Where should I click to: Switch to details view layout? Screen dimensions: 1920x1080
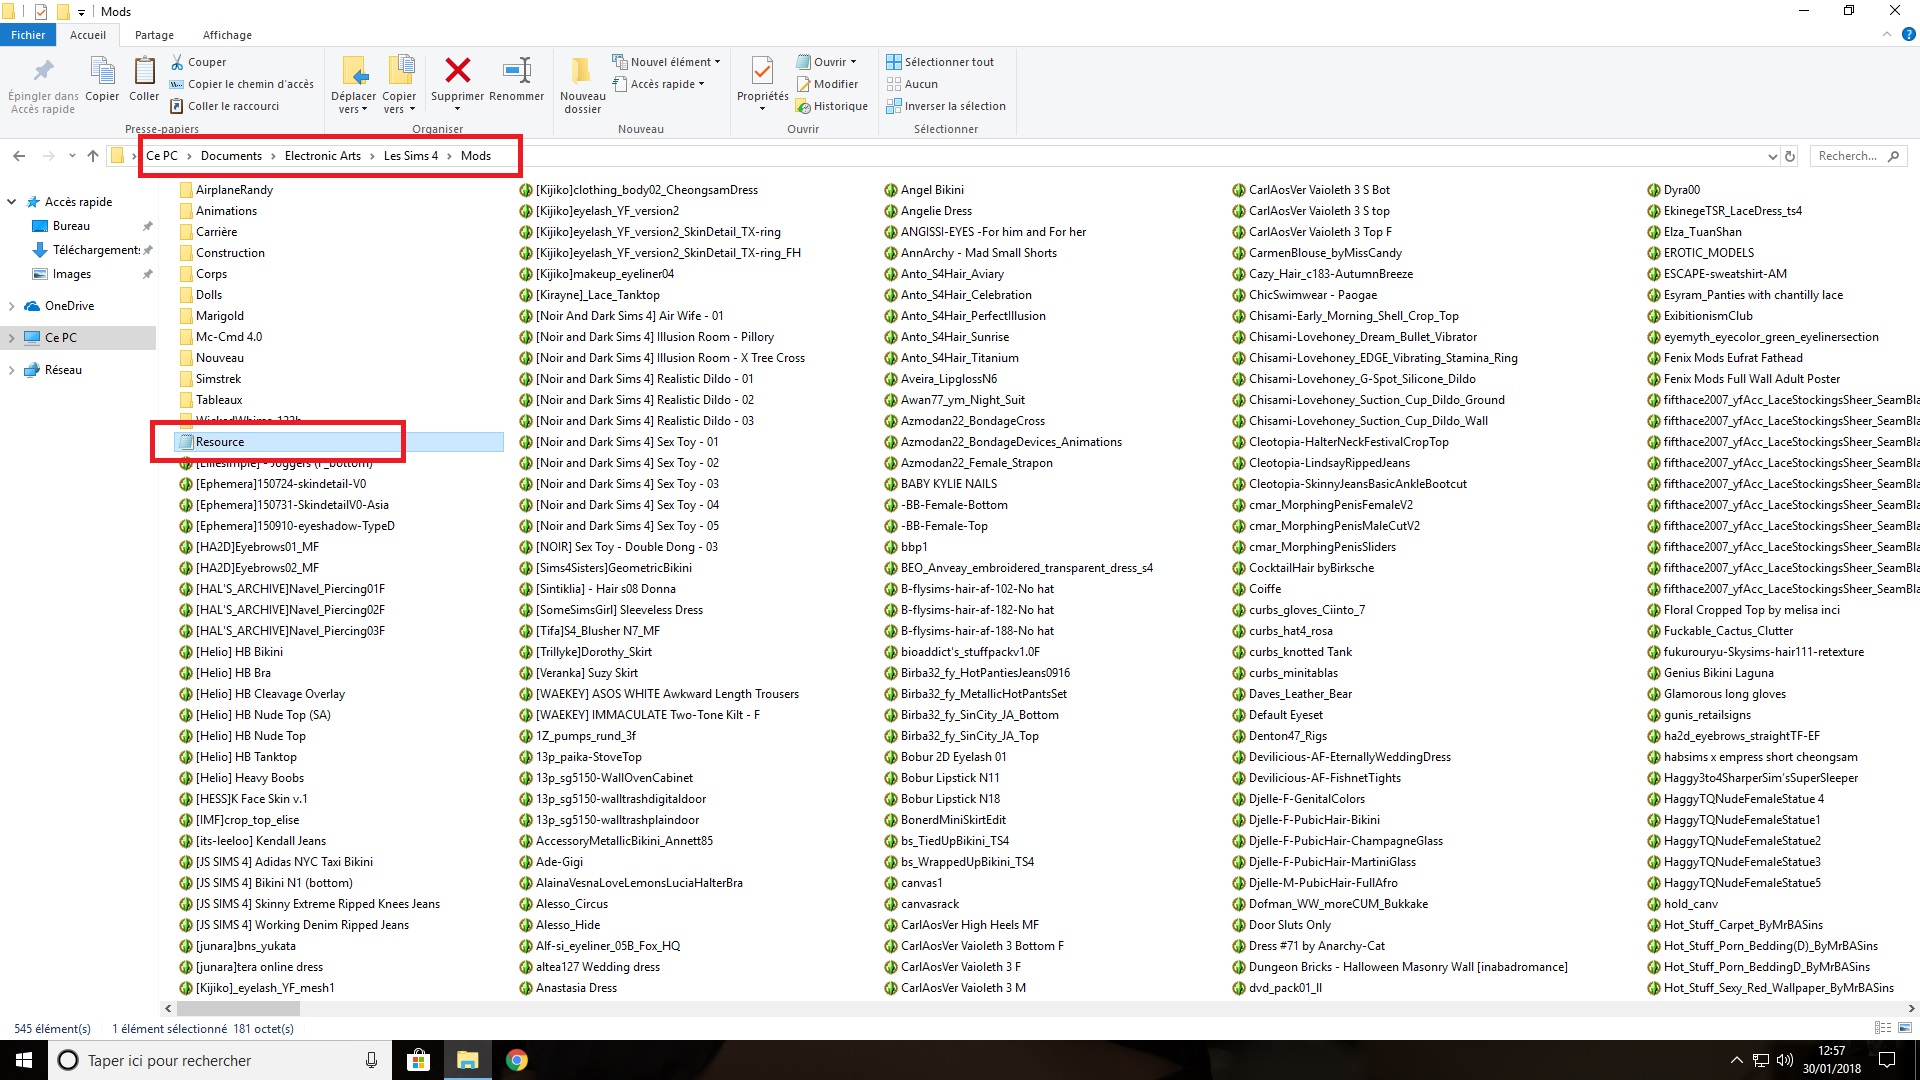1883,1028
